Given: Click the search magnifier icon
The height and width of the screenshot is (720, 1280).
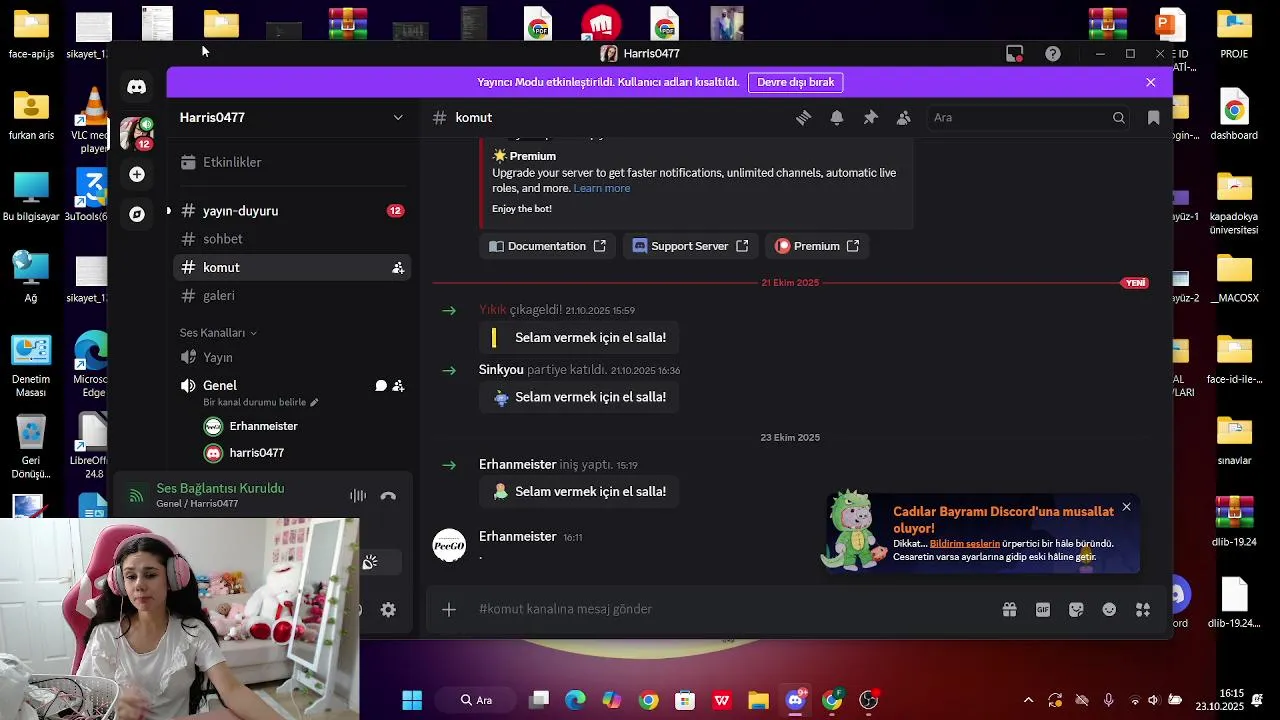Looking at the screenshot, I should tap(1119, 118).
